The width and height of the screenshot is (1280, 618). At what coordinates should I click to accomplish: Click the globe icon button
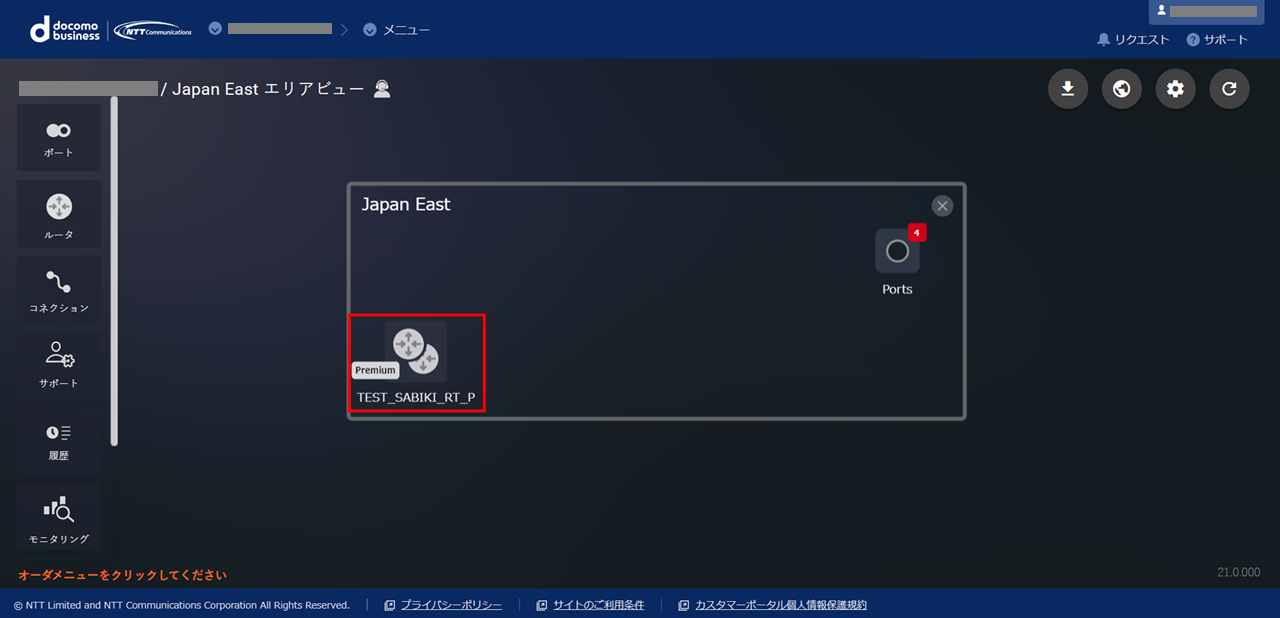click(1122, 89)
